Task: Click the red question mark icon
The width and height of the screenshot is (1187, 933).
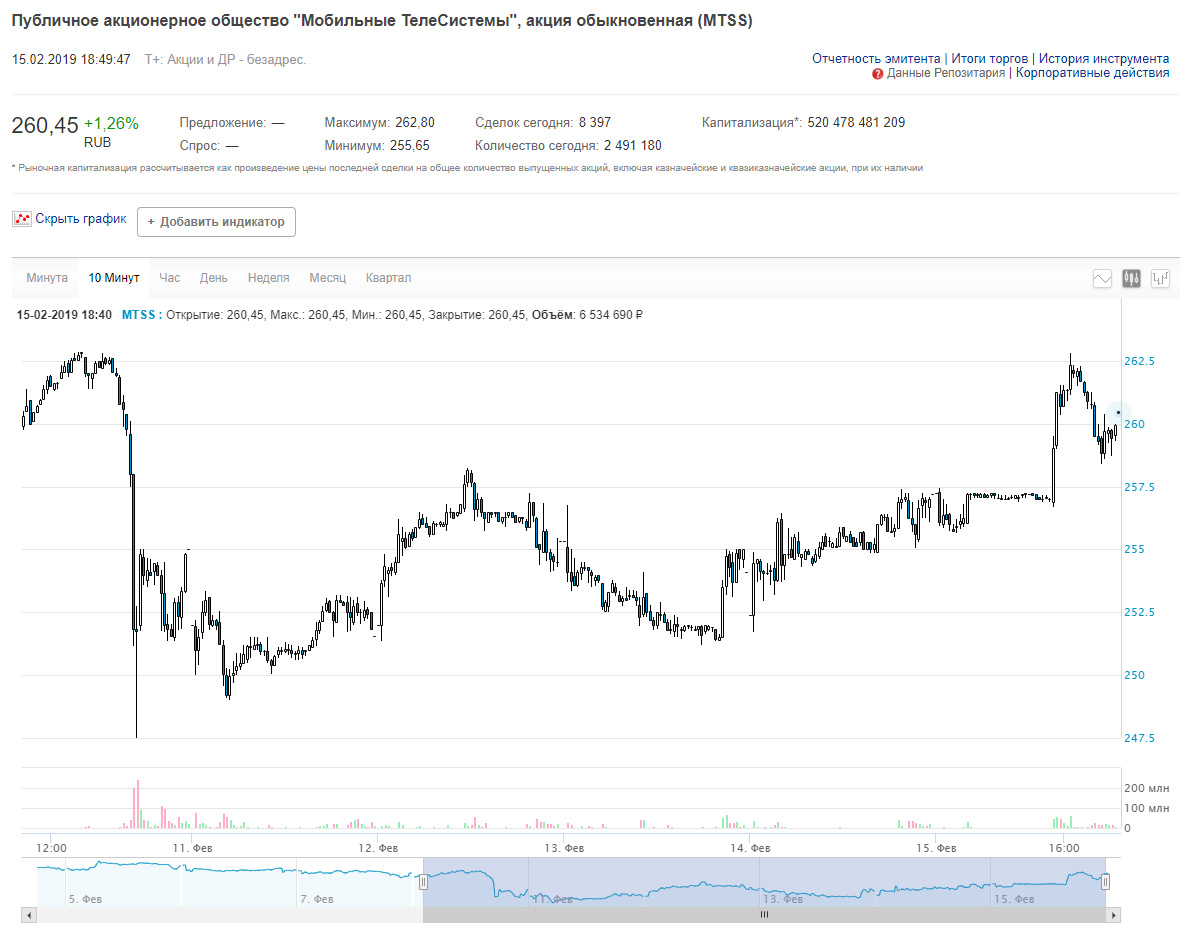Action: (x=877, y=74)
